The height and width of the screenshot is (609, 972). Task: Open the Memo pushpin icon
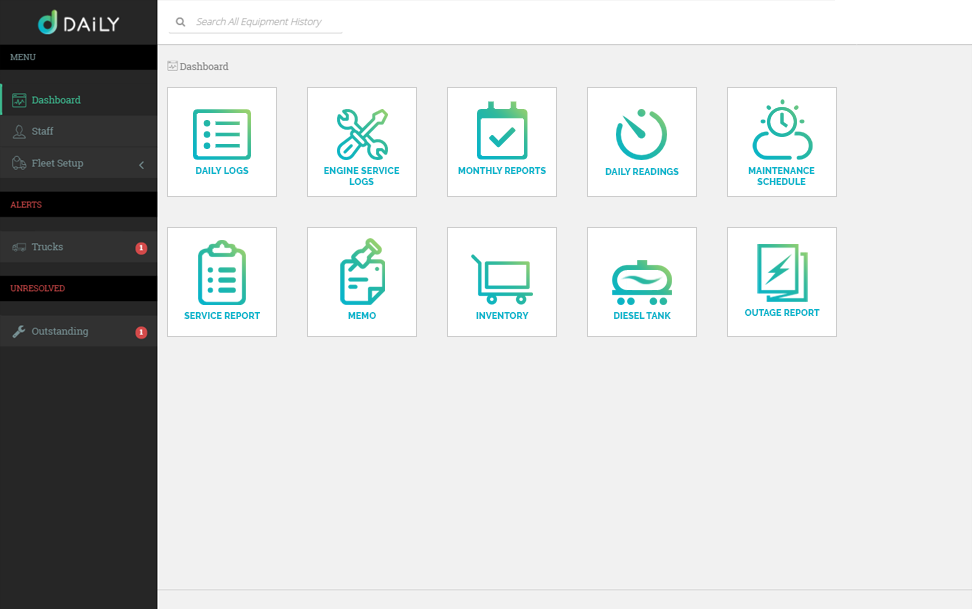(x=361, y=272)
